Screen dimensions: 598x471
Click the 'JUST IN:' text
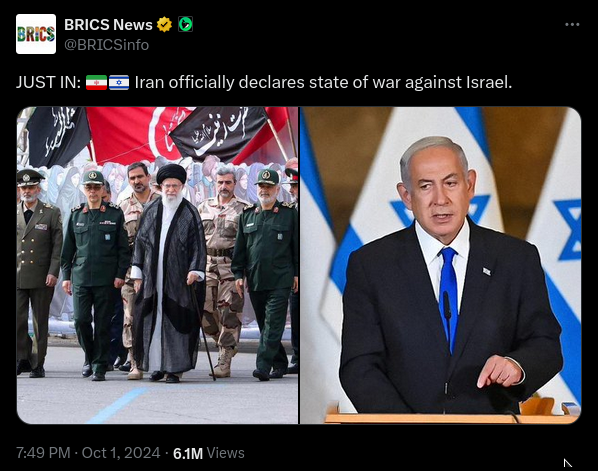point(48,82)
